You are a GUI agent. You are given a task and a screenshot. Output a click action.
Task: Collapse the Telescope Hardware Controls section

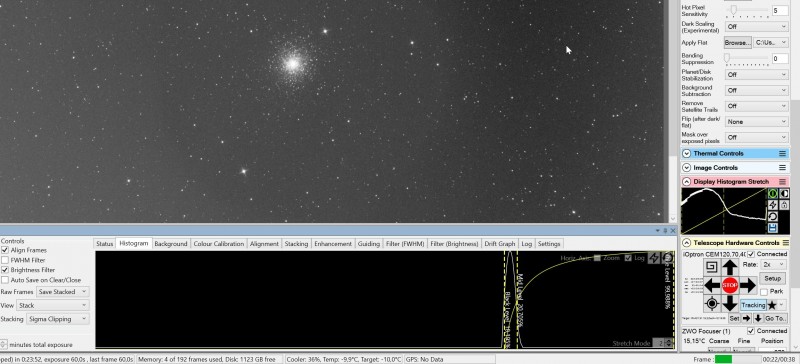tap(687, 243)
